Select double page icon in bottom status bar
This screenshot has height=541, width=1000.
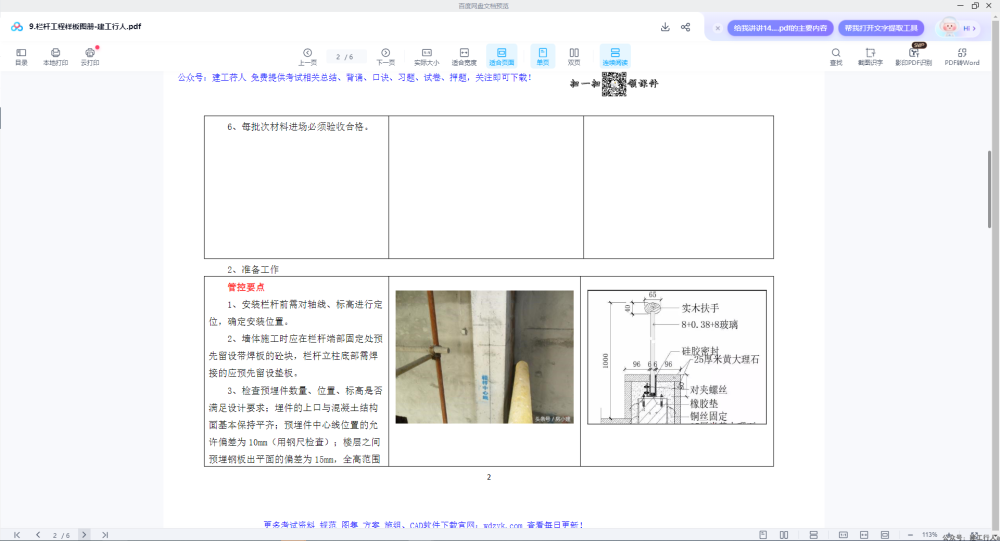coord(784,535)
